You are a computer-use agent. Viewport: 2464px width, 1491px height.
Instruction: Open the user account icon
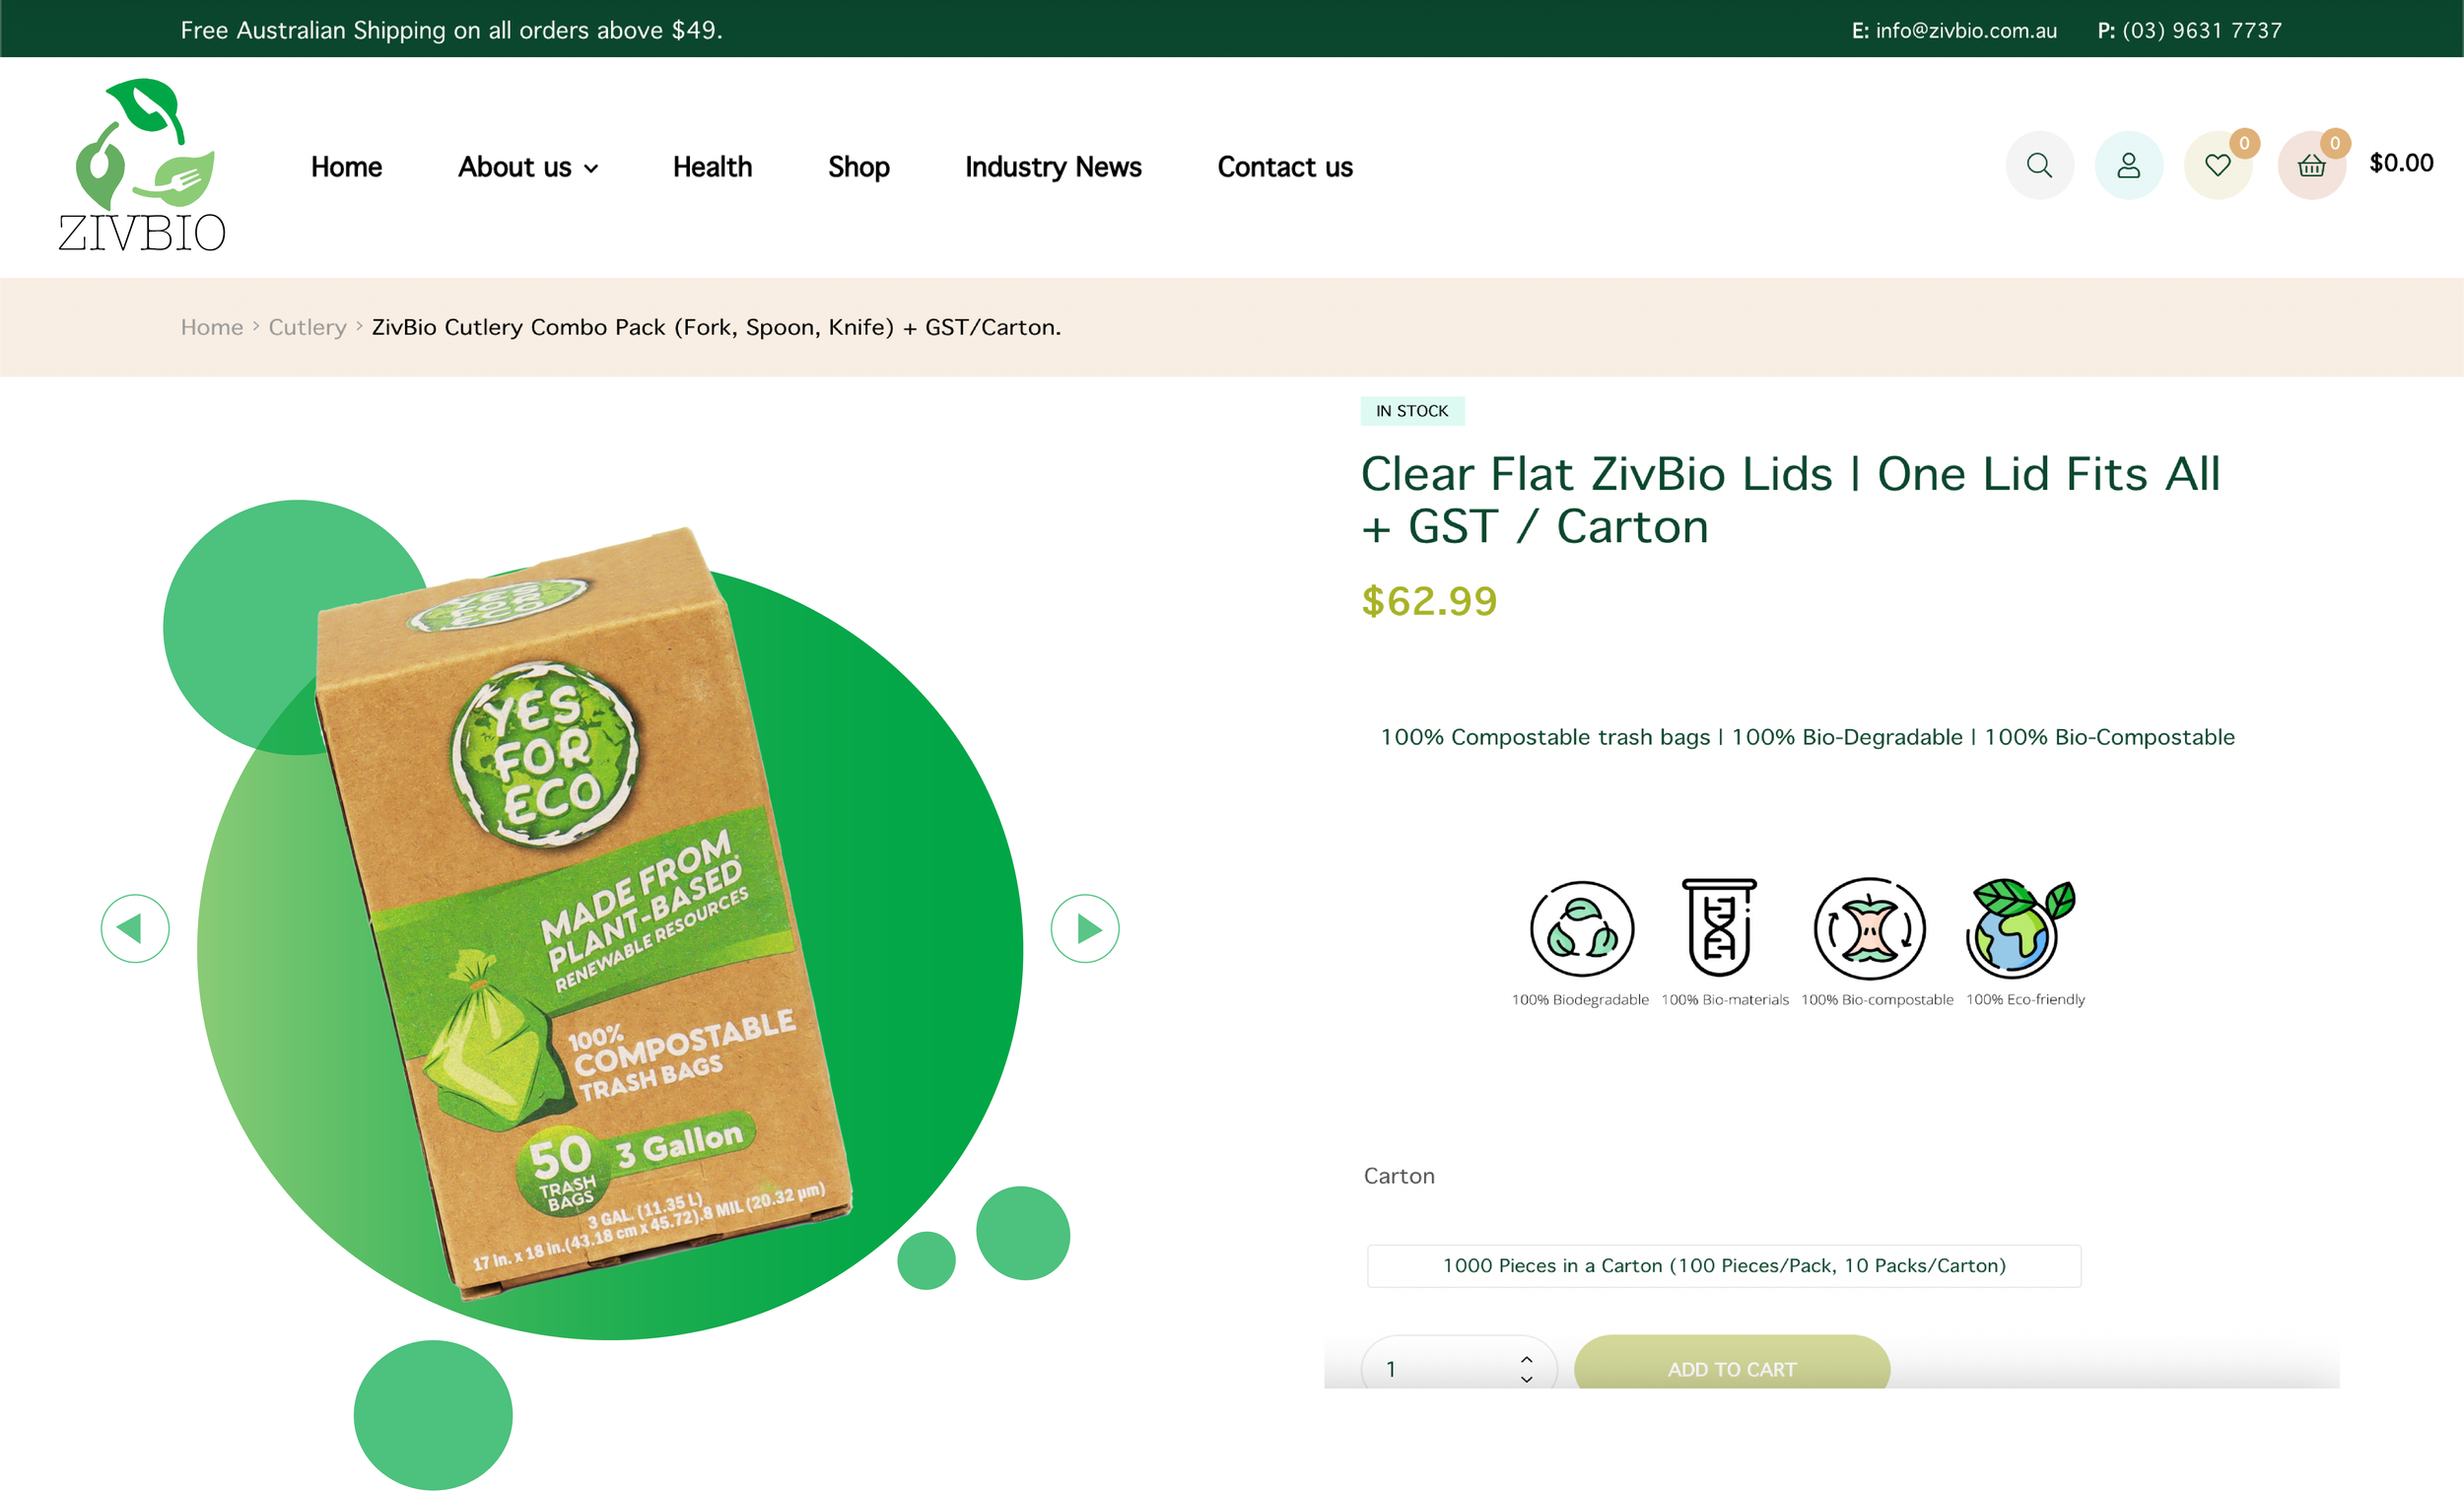[2128, 165]
